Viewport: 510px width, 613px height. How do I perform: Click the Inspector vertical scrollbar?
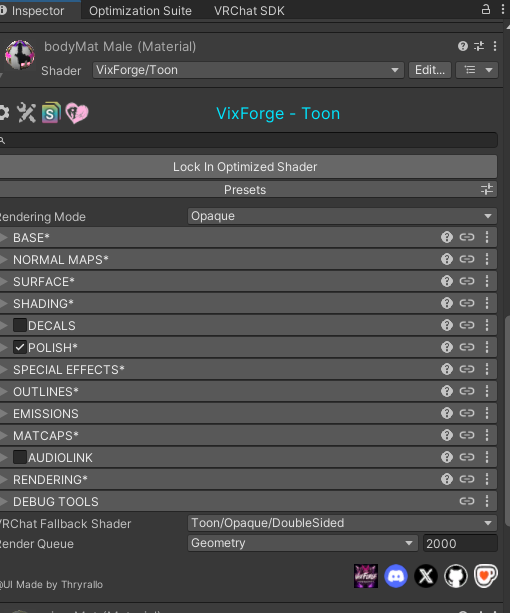pyautogui.click(x=507, y=420)
